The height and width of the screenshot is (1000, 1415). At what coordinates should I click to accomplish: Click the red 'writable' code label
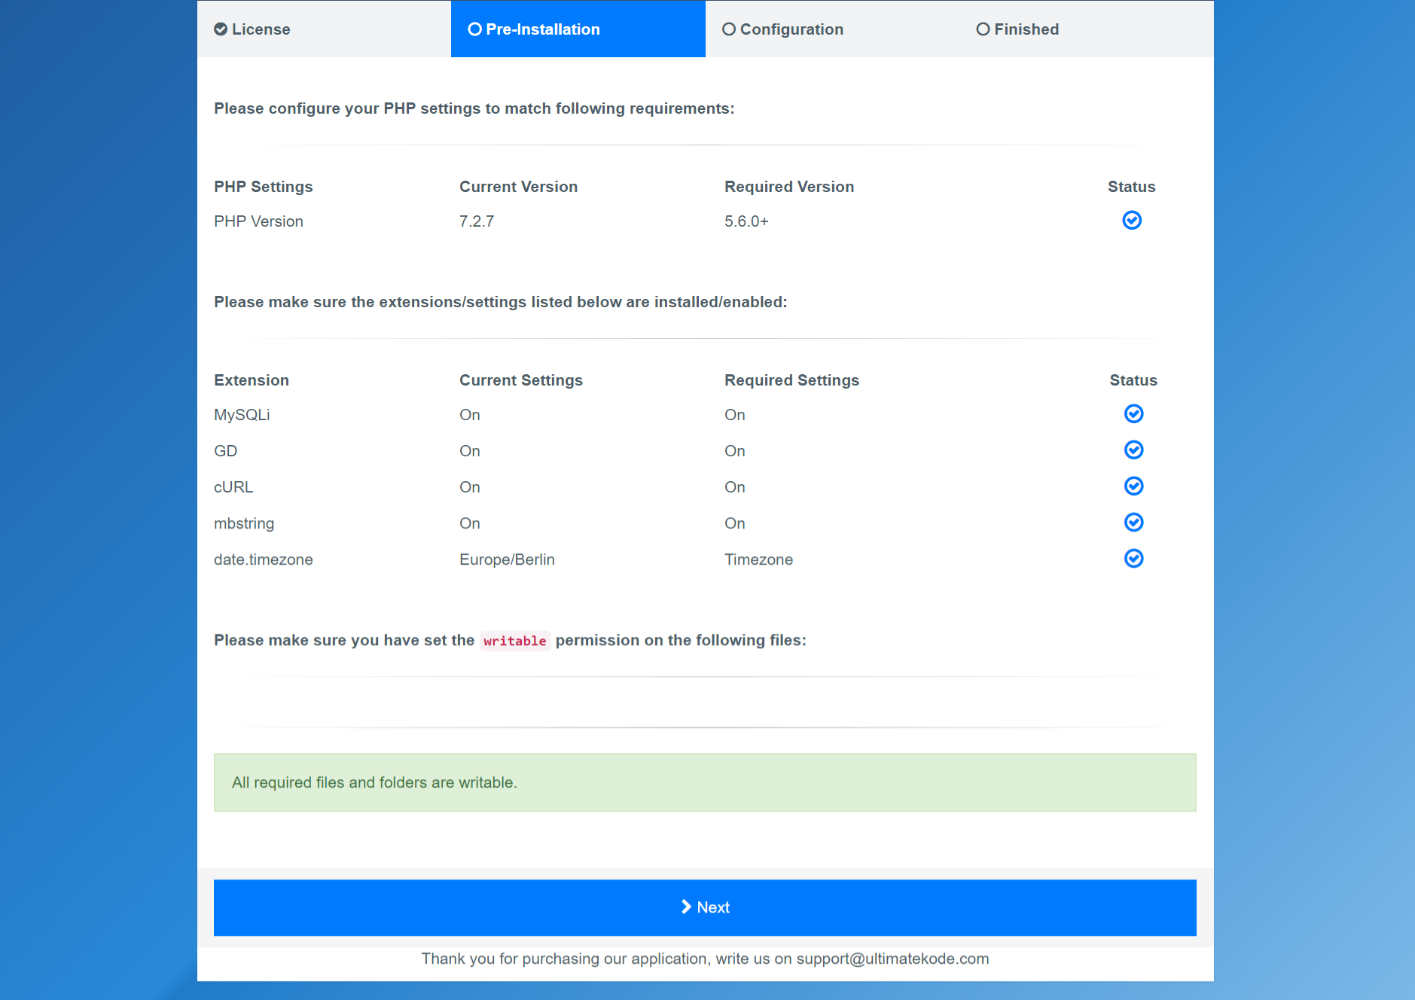coord(515,641)
